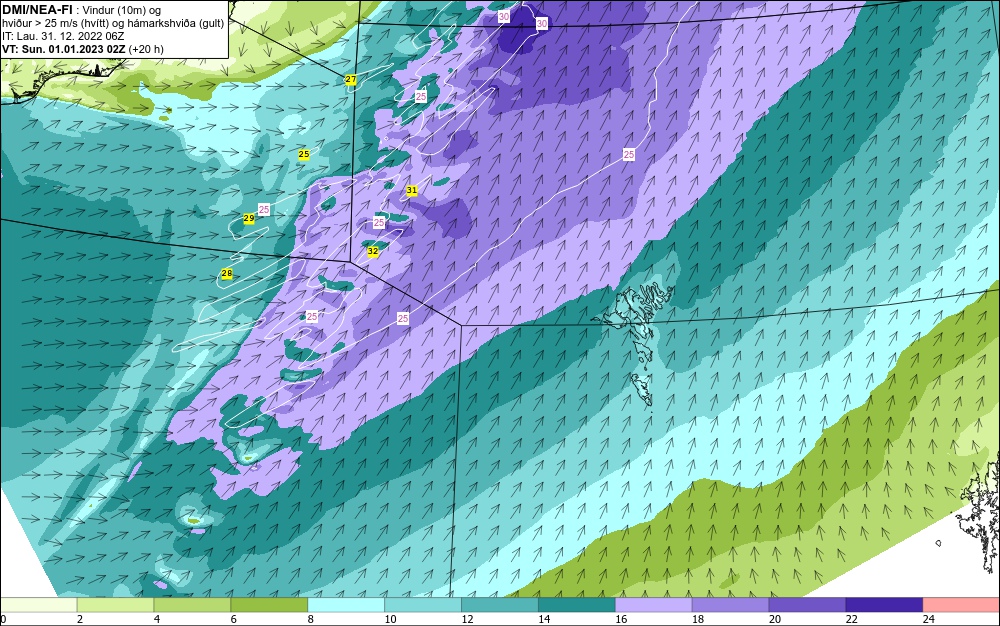Pick the 16–18 m/s lavender legend swatch
Screen dimensions: 1000x626
[x=654, y=605]
